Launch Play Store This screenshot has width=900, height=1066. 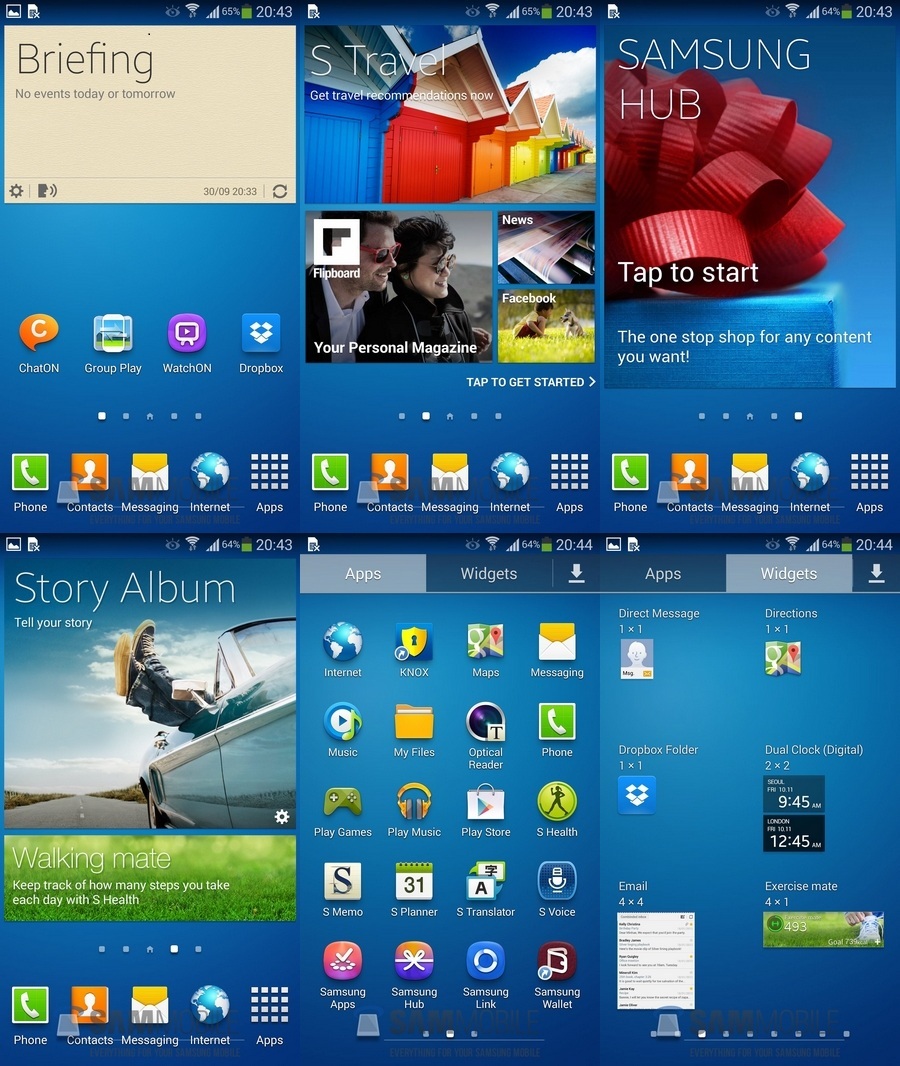(x=485, y=802)
